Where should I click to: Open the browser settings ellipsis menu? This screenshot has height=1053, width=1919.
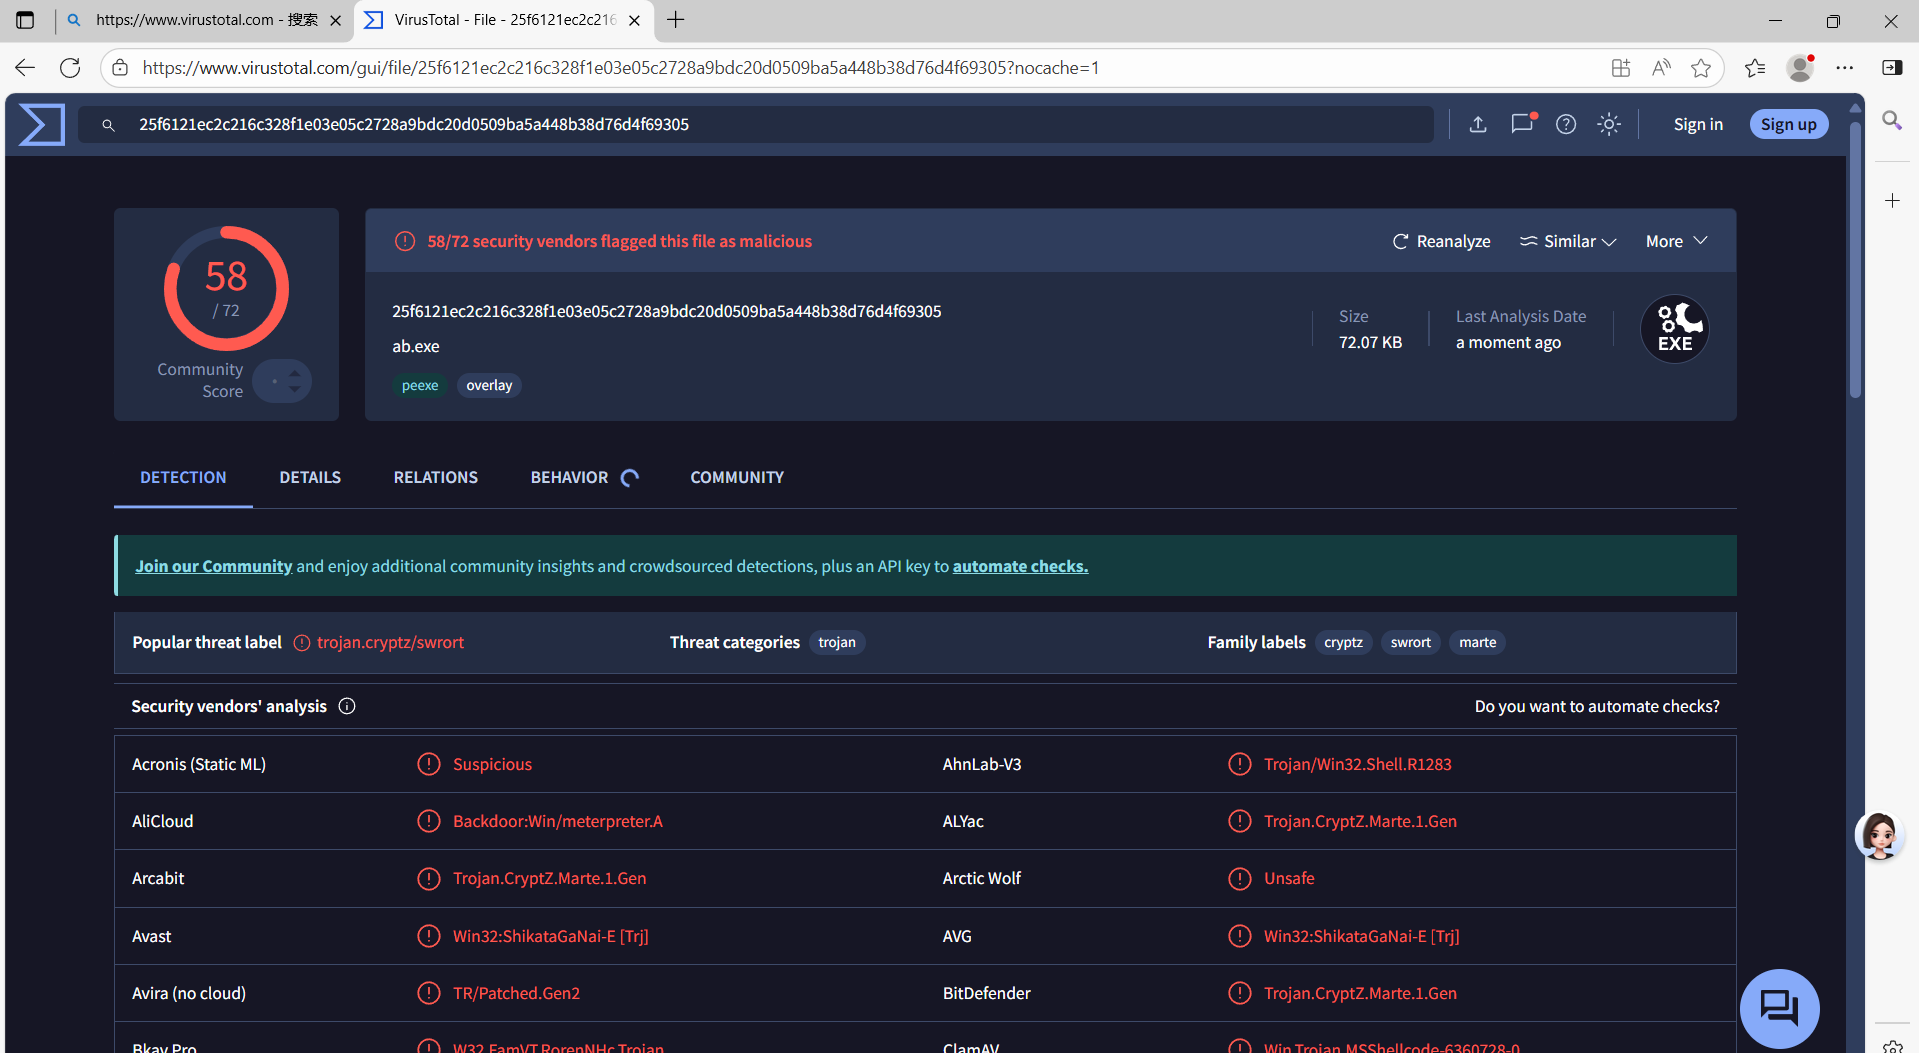coord(1845,68)
